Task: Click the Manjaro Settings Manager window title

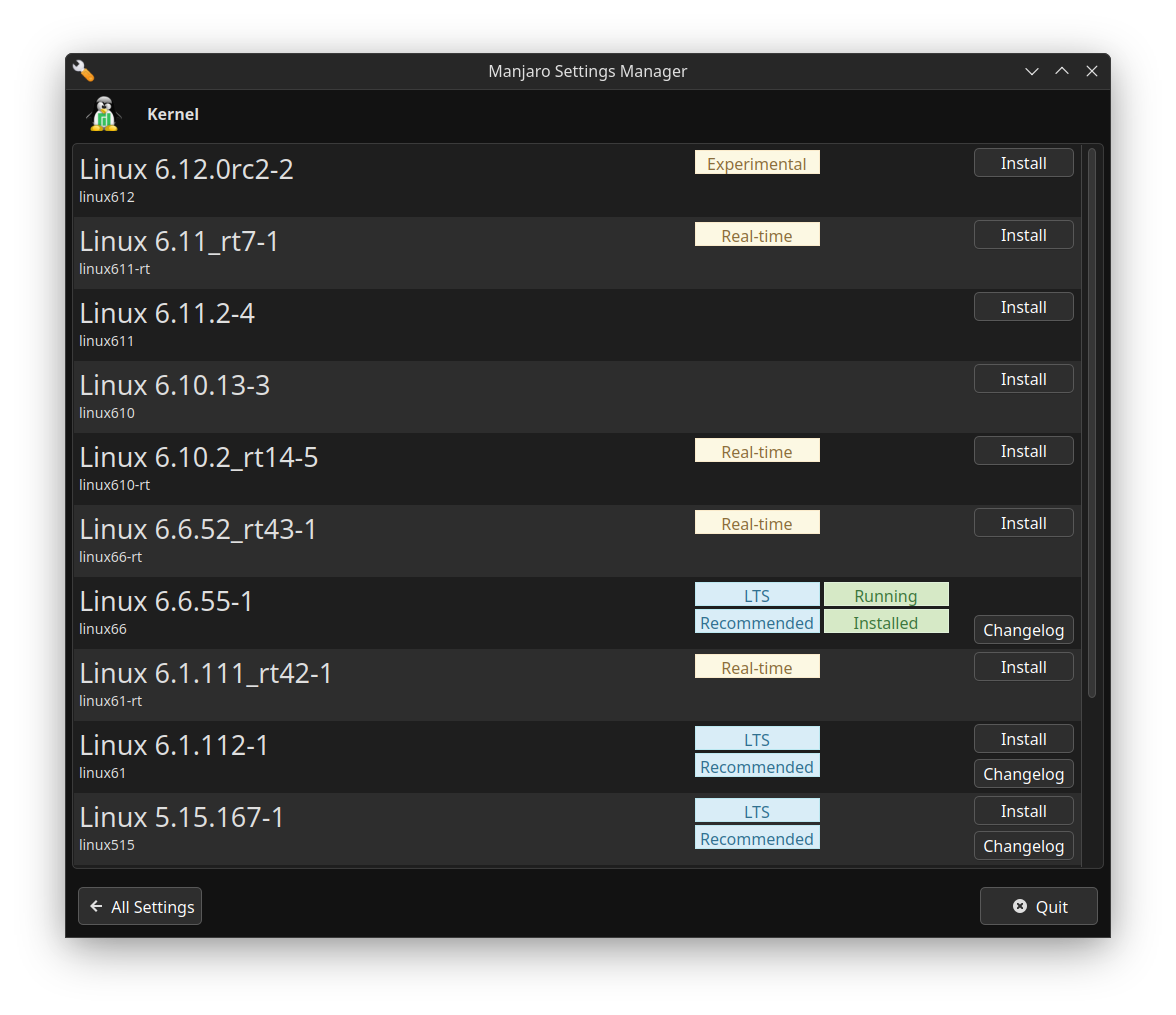Action: [587, 71]
